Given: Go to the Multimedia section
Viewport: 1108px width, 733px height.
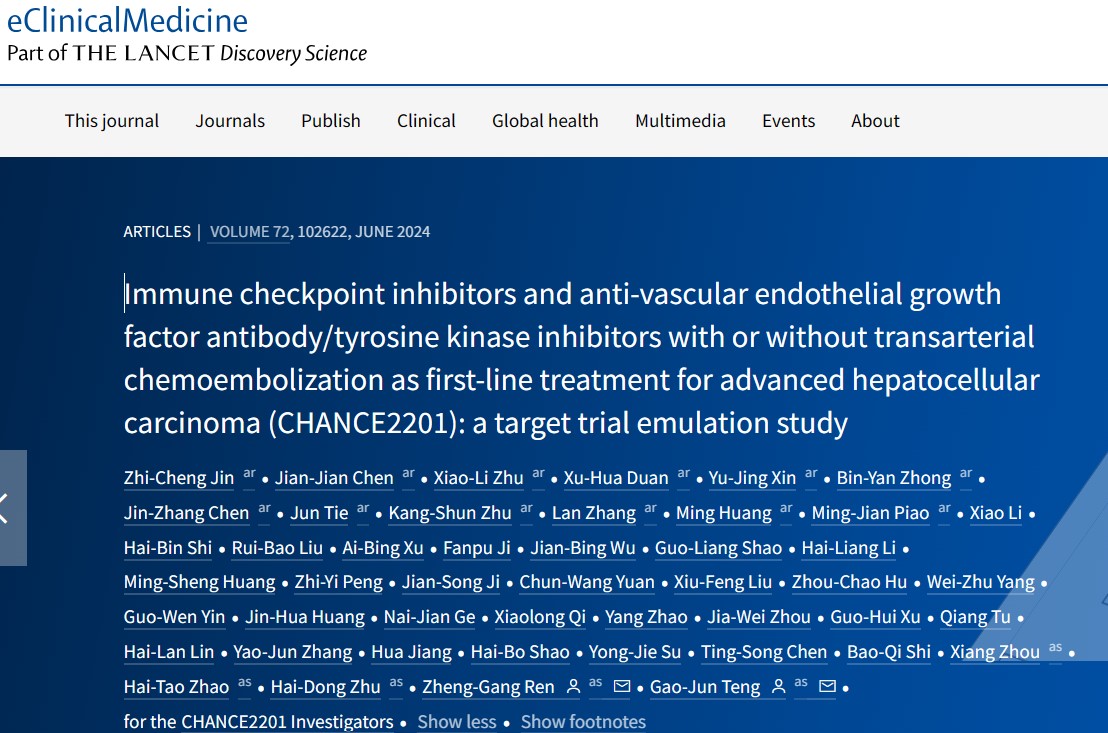Looking at the screenshot, I should tap(680, 121).
